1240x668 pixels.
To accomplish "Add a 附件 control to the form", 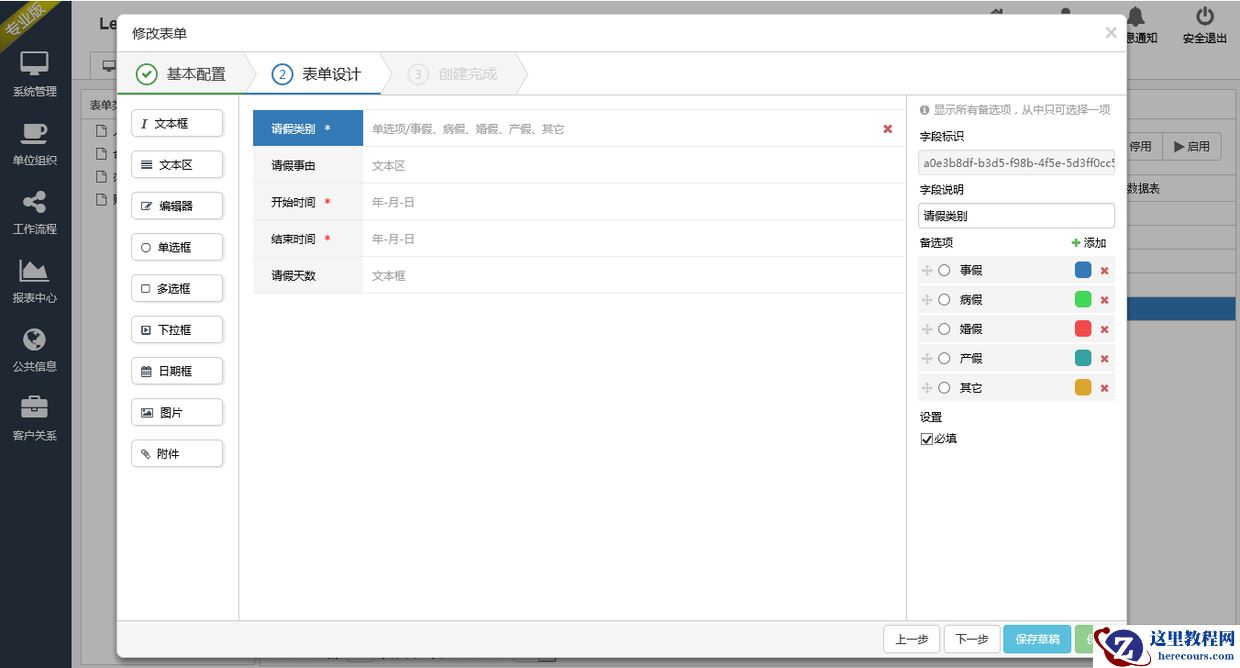I will 177,454.
